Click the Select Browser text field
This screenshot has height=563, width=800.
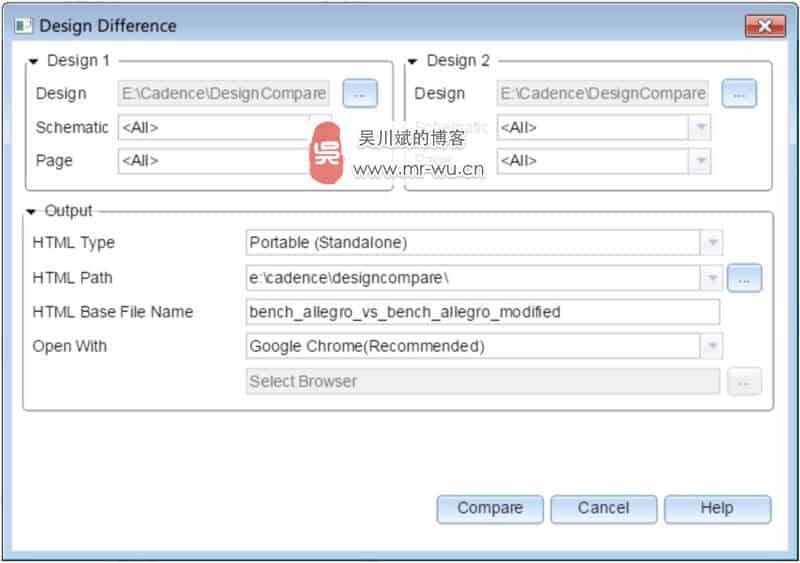click(x=482, y=381)
